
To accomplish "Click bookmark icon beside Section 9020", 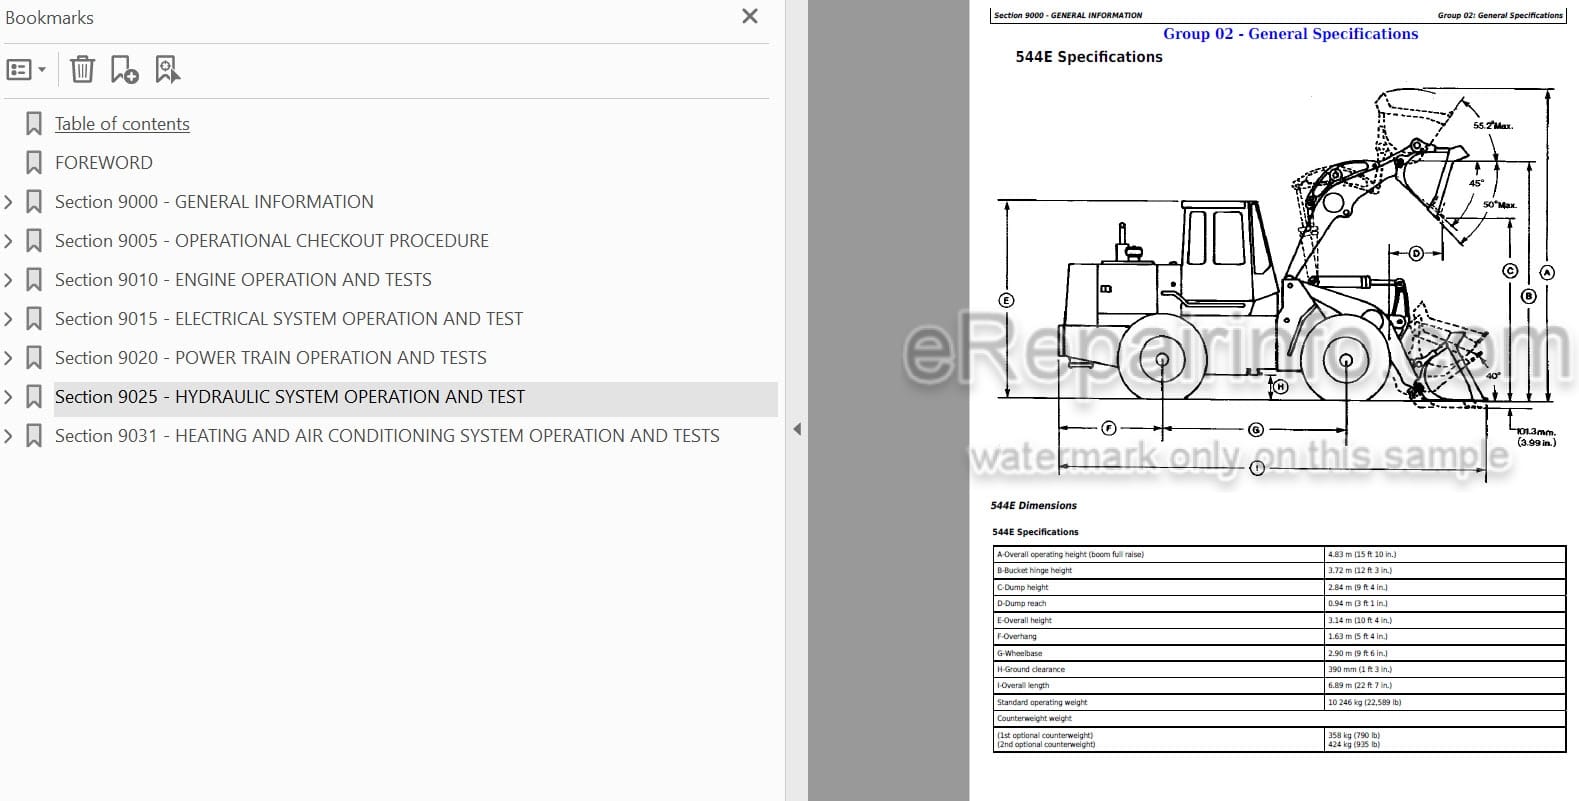I will [34, 358].
